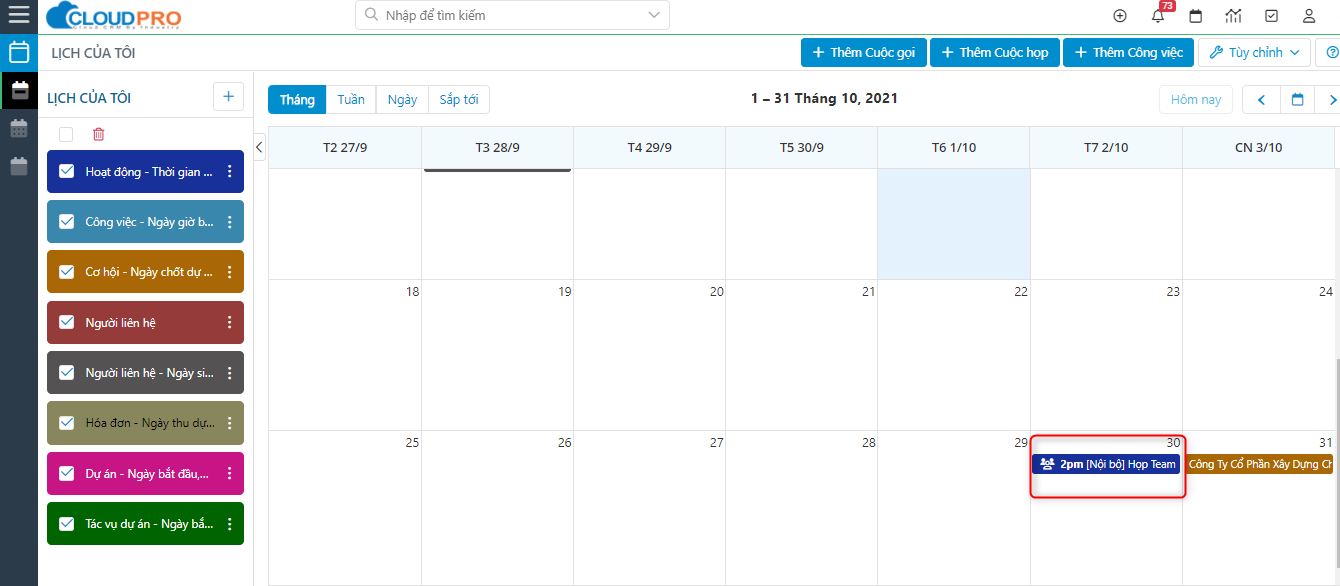Open the analytics chart icon in header
The width and height of the screenshot is (1340, 586).
click(1233, 16)
